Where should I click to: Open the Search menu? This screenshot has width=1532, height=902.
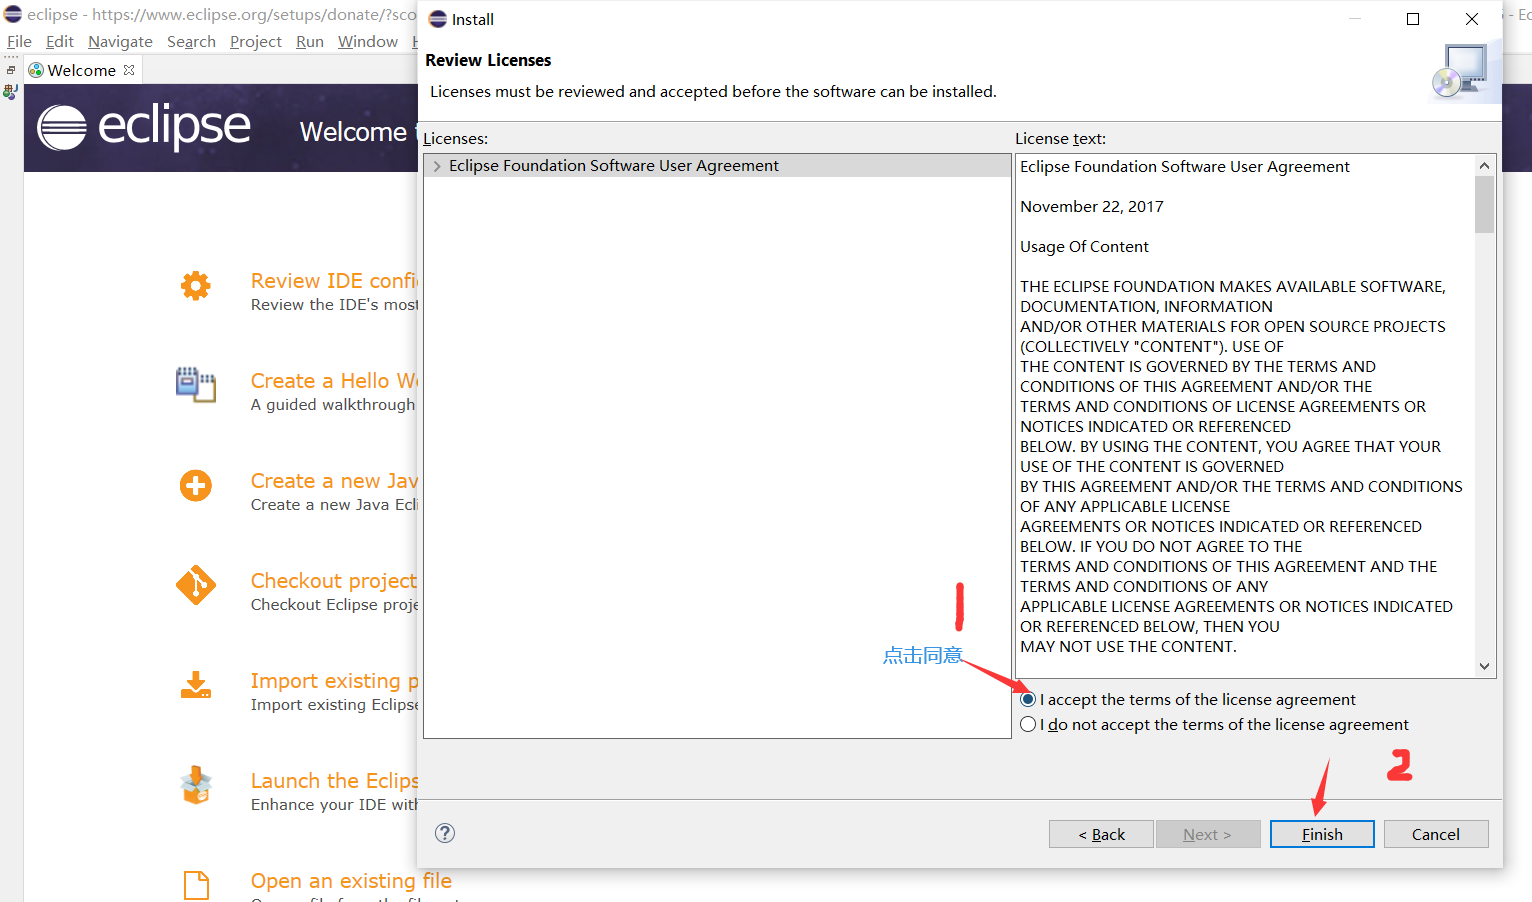[191, 41]
